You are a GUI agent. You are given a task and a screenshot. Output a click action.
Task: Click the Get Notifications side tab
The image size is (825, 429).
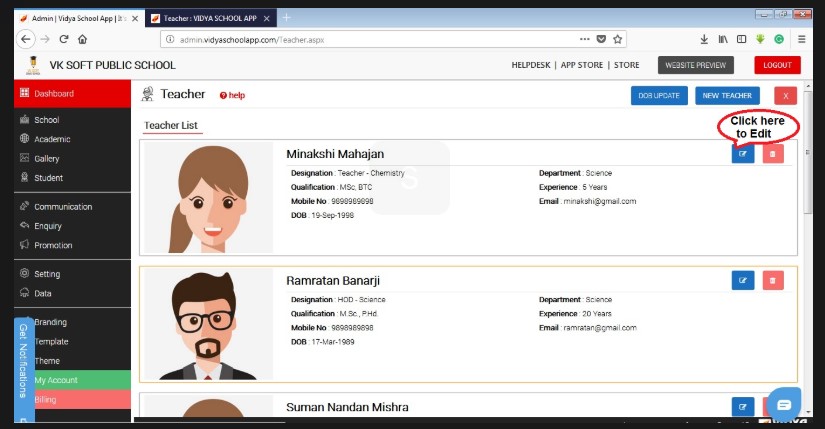[x=24, y=368]
